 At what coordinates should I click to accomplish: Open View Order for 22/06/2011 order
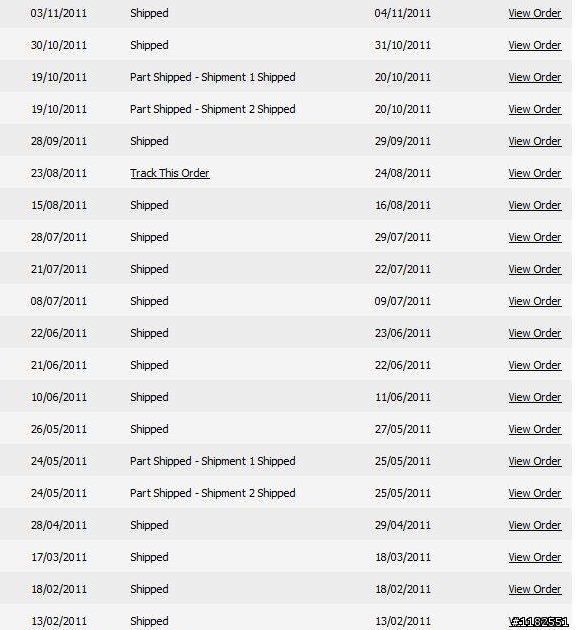point(535,333)
